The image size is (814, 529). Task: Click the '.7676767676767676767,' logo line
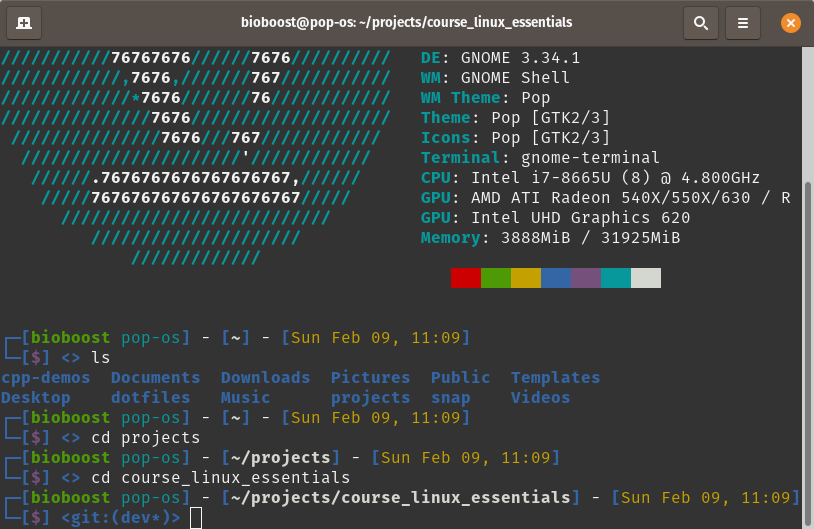(196, 178)
